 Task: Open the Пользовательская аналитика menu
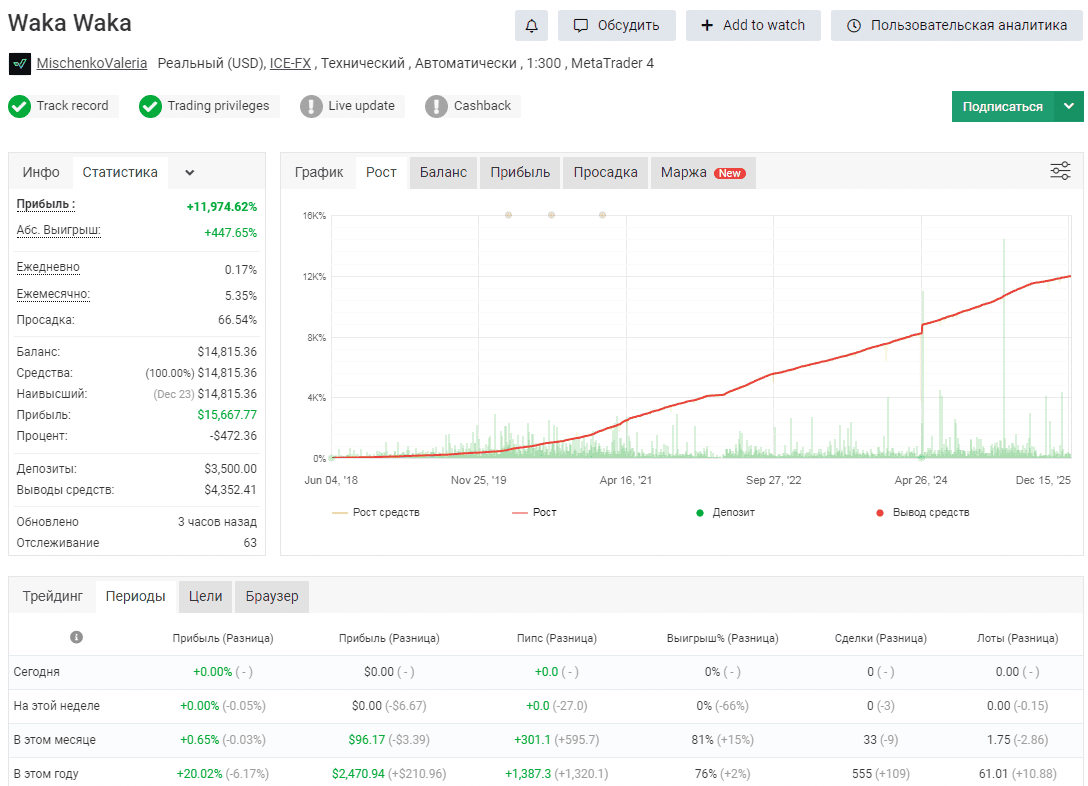pyautogui.click(x=957, y=26)
